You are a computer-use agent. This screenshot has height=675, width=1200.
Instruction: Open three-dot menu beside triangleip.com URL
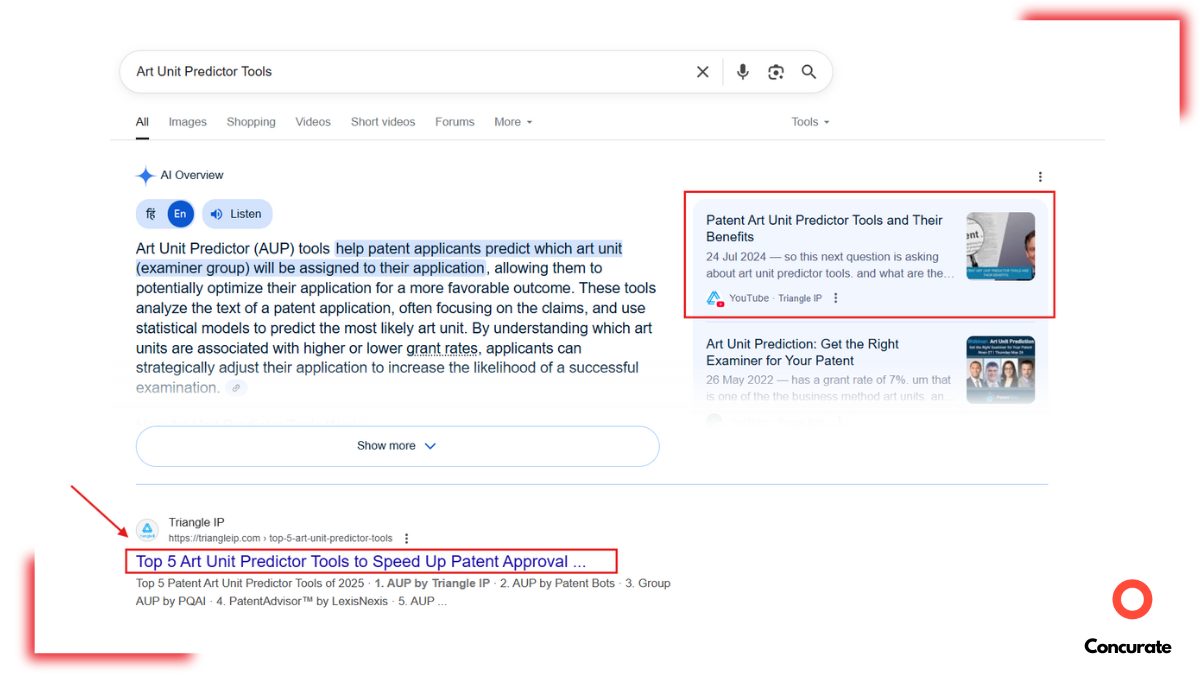406,538
